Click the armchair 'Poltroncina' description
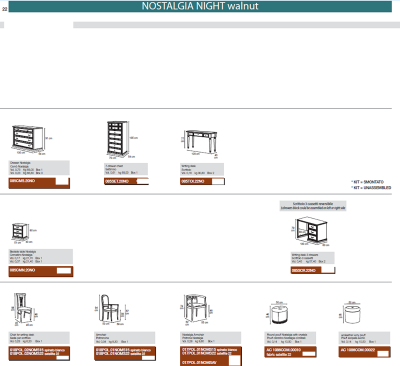This screenshot has width=400, height=366. tap(125, 338)
